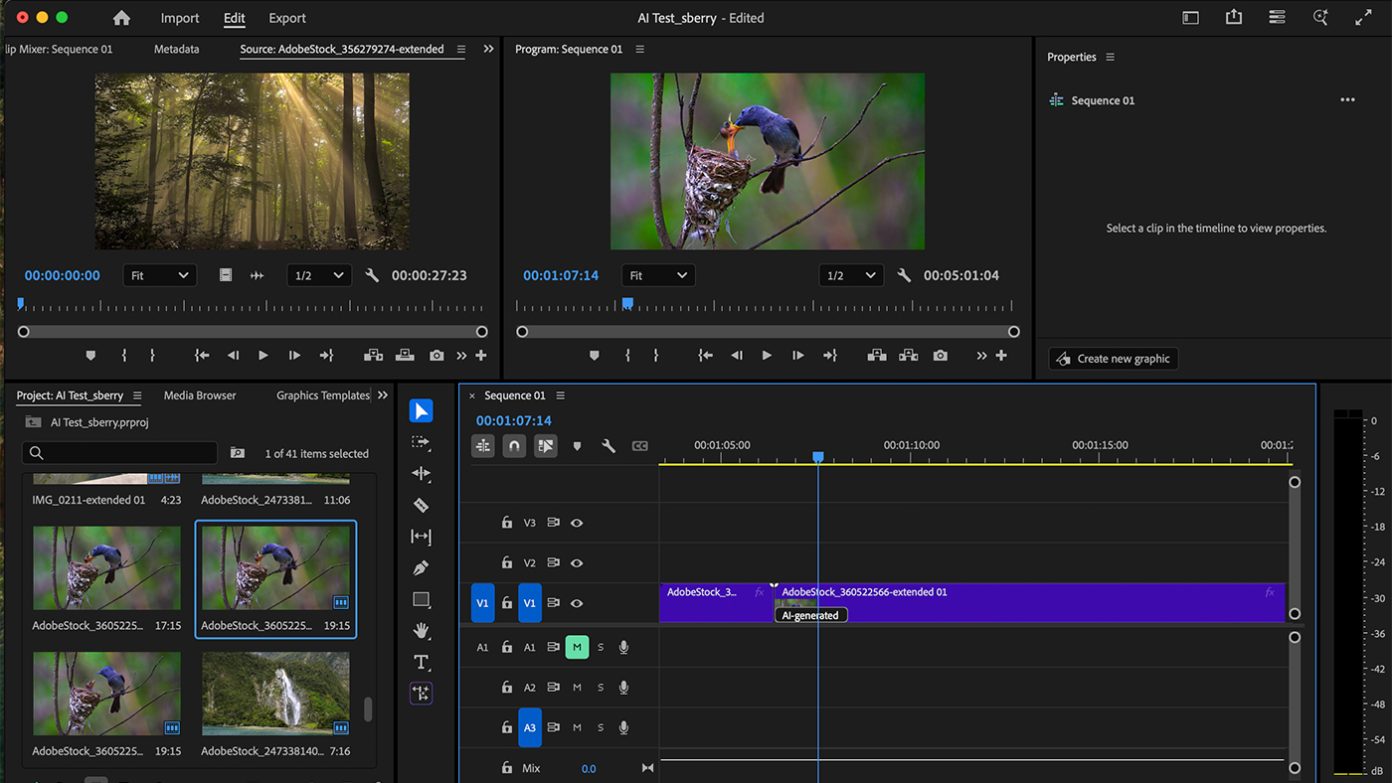
Task: Select the Pen tool
Action: [420, 568]
